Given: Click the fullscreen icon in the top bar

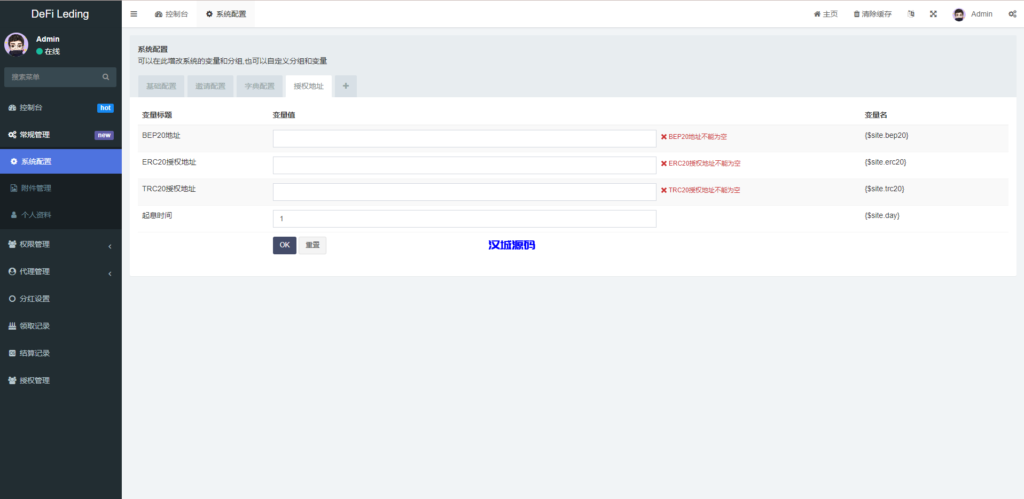Looking at the screenshot, I should click(x=933, y=14).
